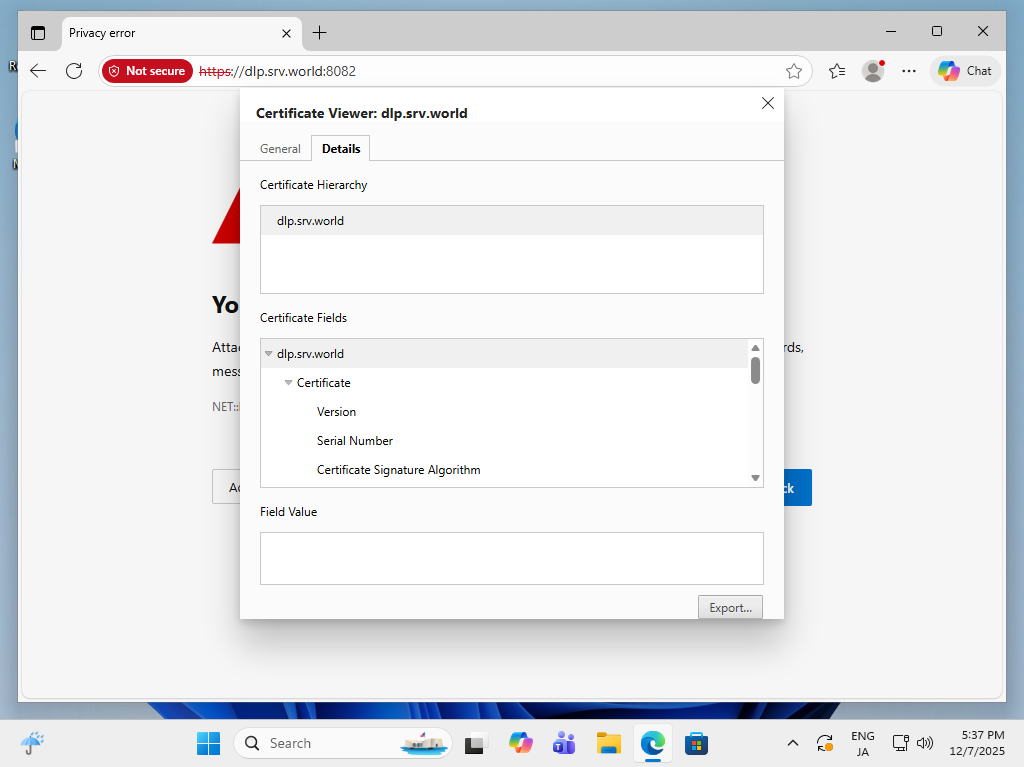Click the address bar URL
Screen dimensions: 1024x767
277,71
